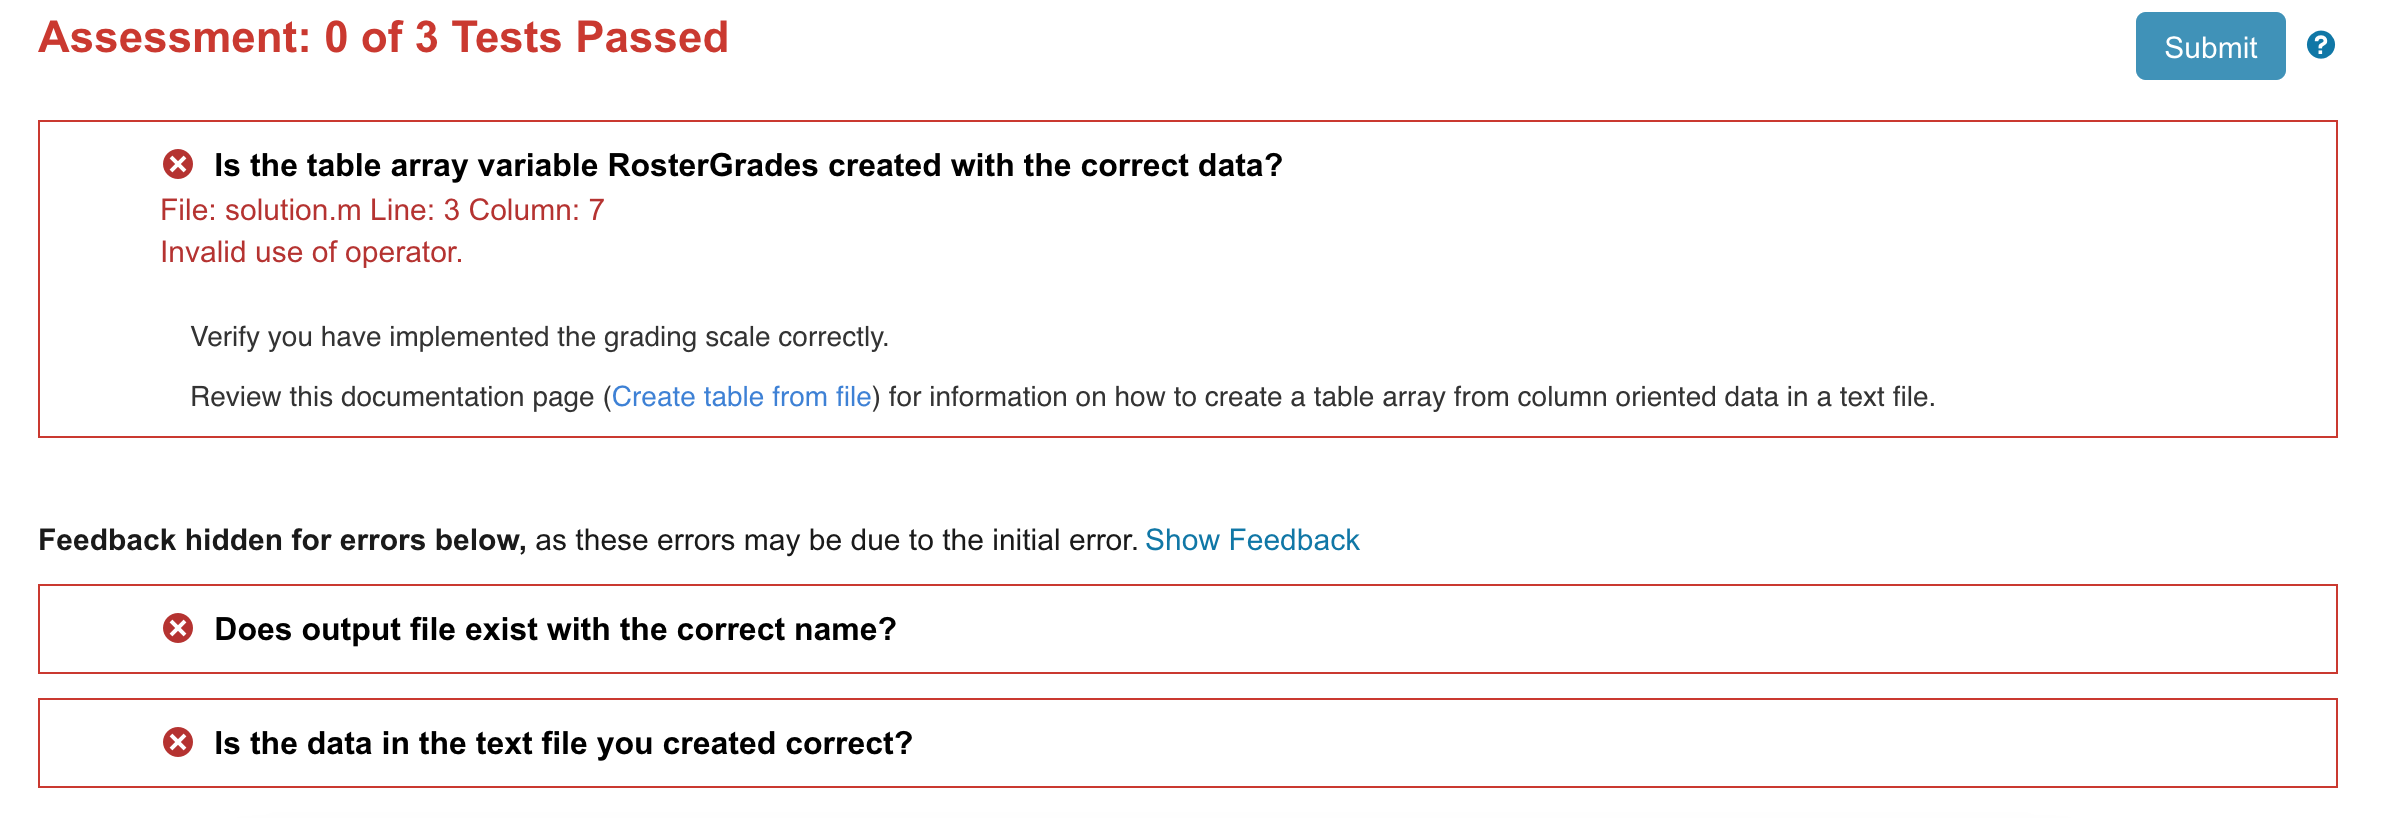Image resolution: width=2402 pixels, height=818 pixels.
Task: Click red X icon beside output file test
Action: coord(178,628)
